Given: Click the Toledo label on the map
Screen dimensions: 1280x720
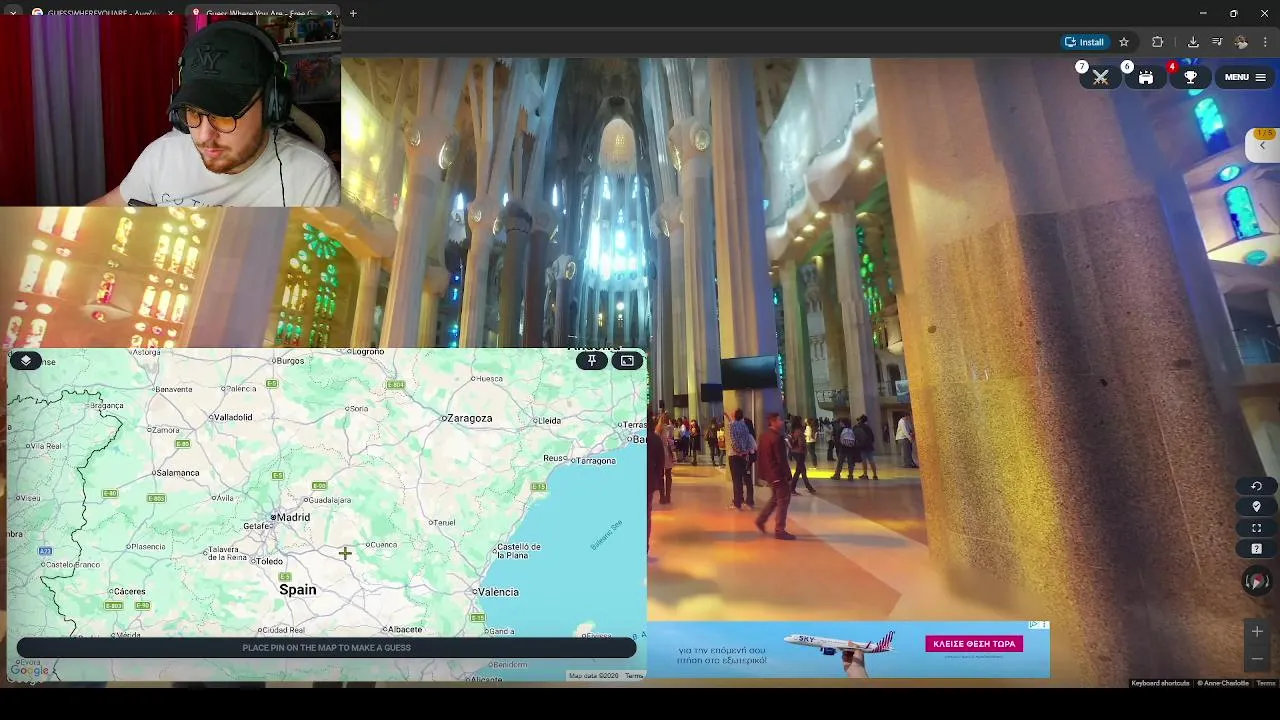Looking at the screenshot, I should [269, 562].
